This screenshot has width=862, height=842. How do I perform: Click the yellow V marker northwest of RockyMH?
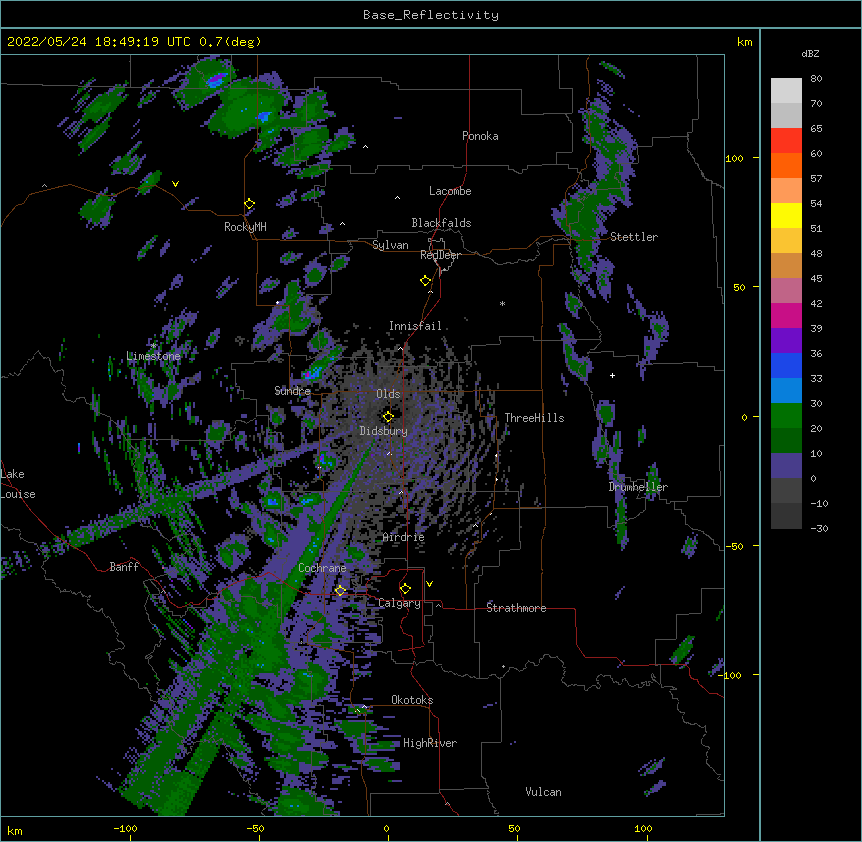175,184
